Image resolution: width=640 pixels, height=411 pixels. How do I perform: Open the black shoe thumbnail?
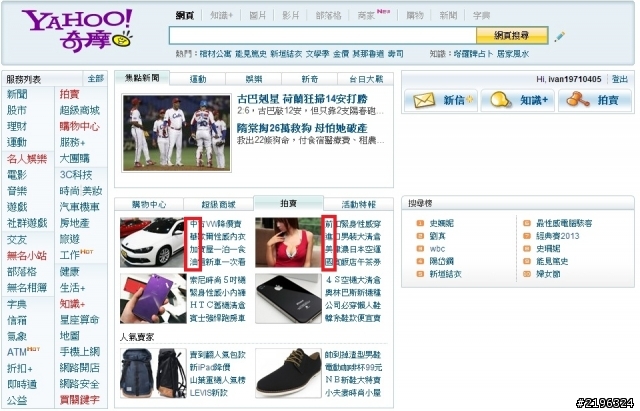tap(288, 373)
